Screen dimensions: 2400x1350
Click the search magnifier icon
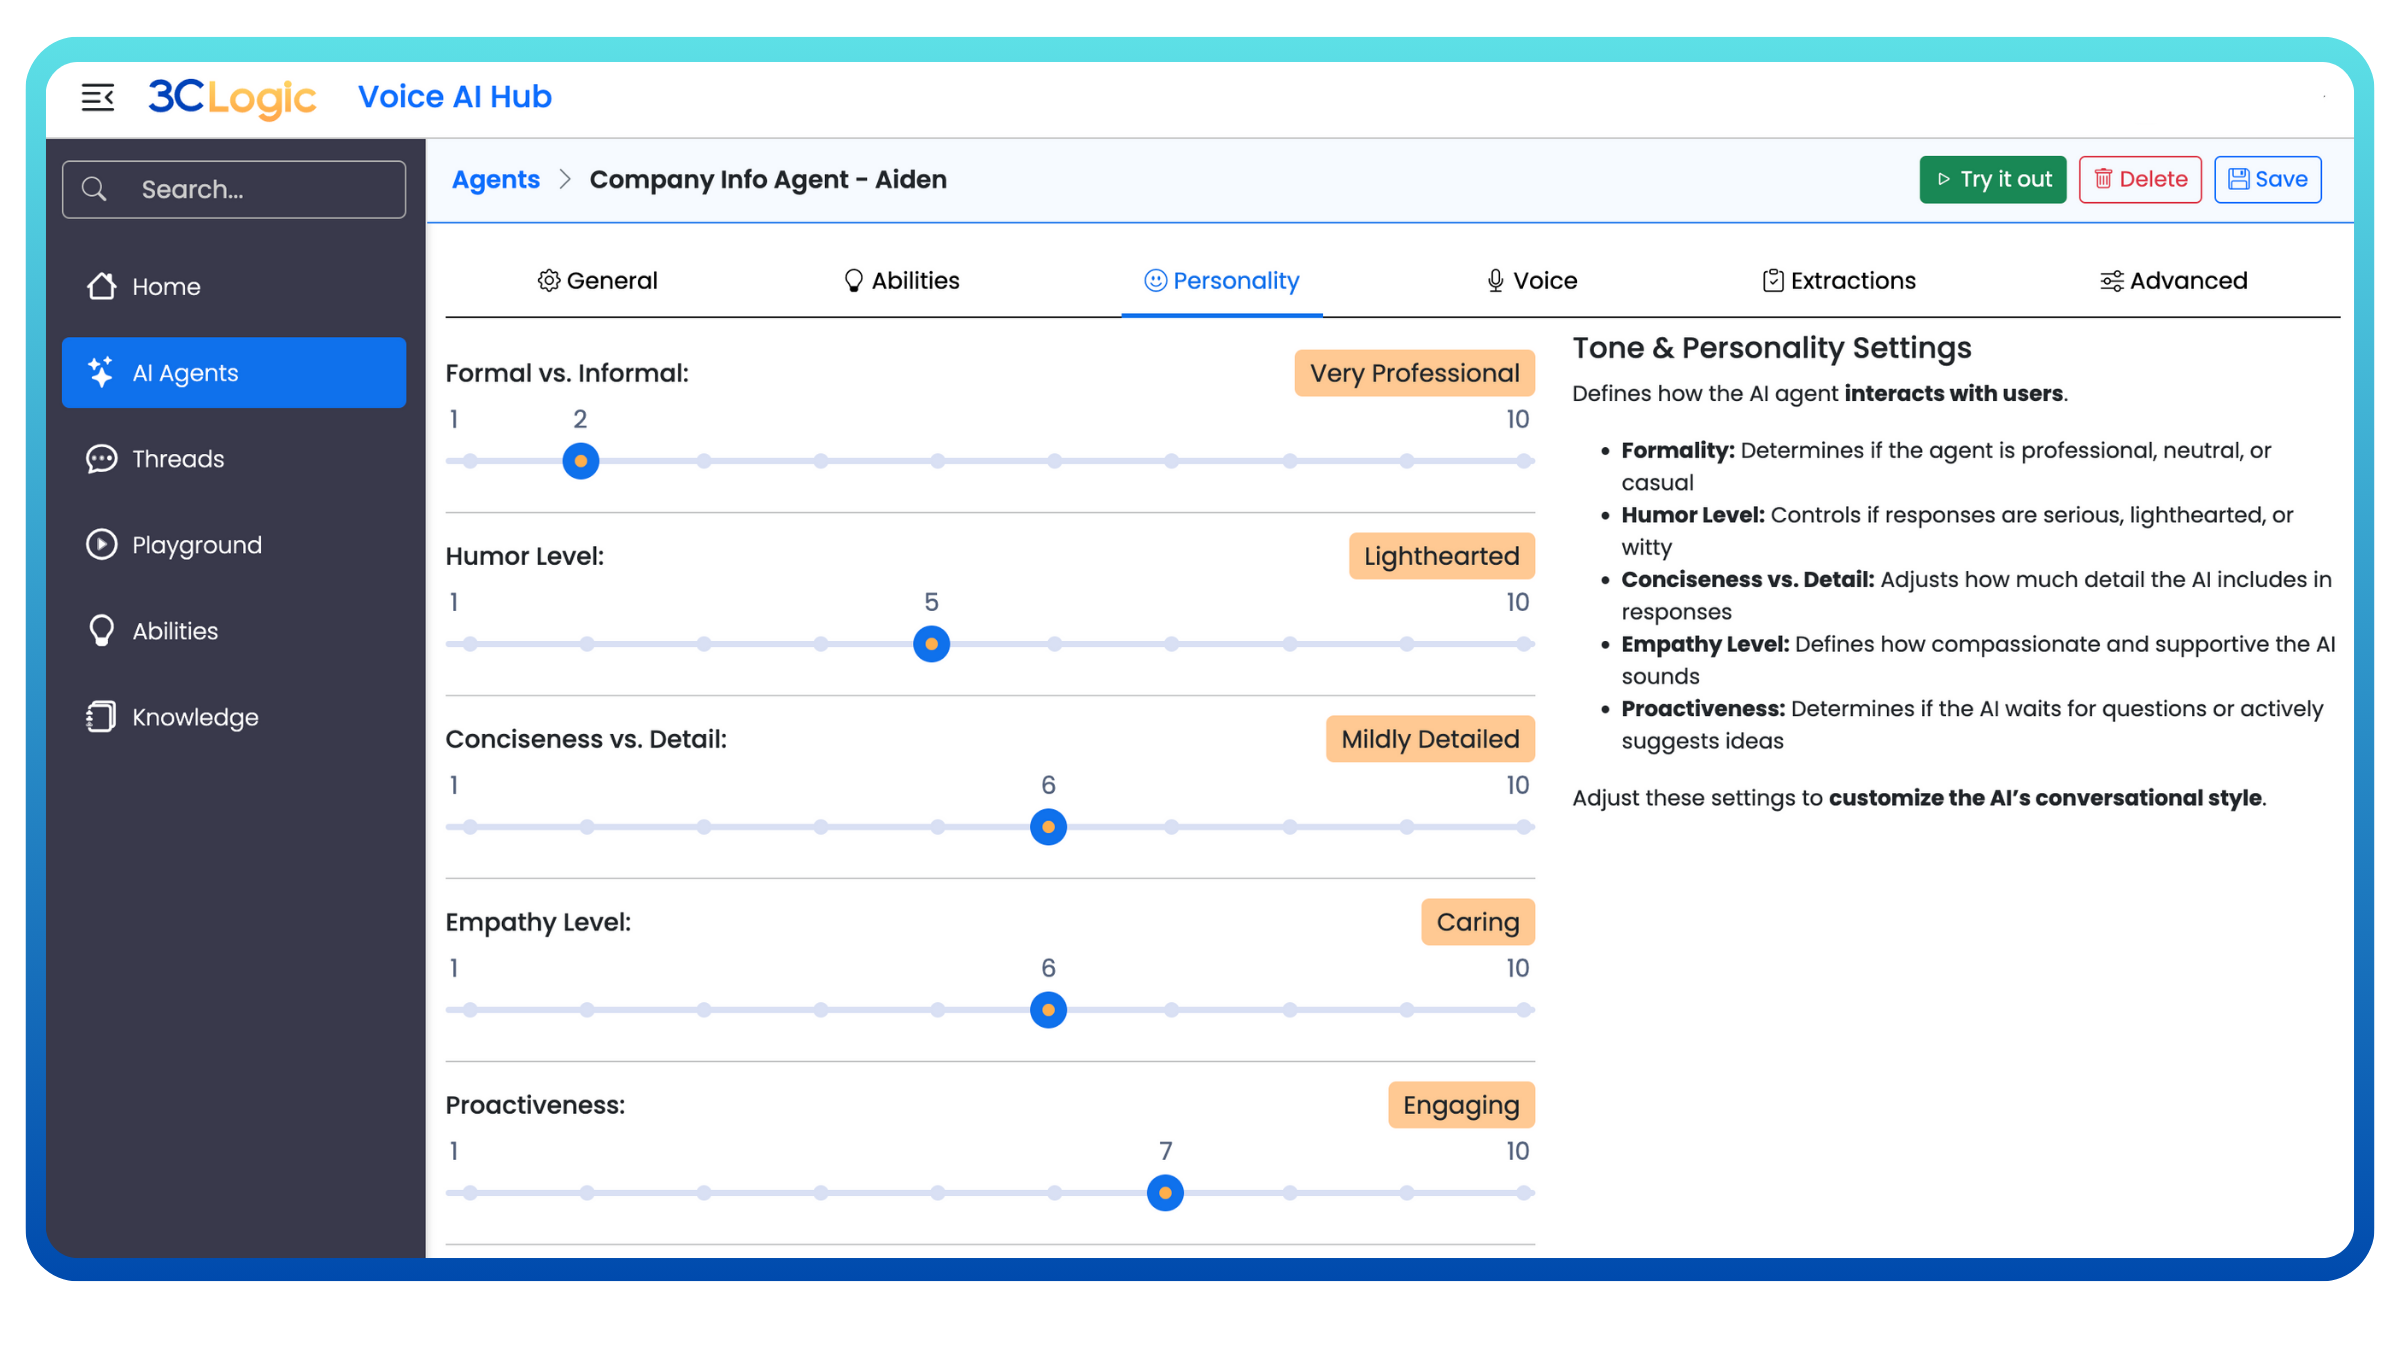[94, 189]
